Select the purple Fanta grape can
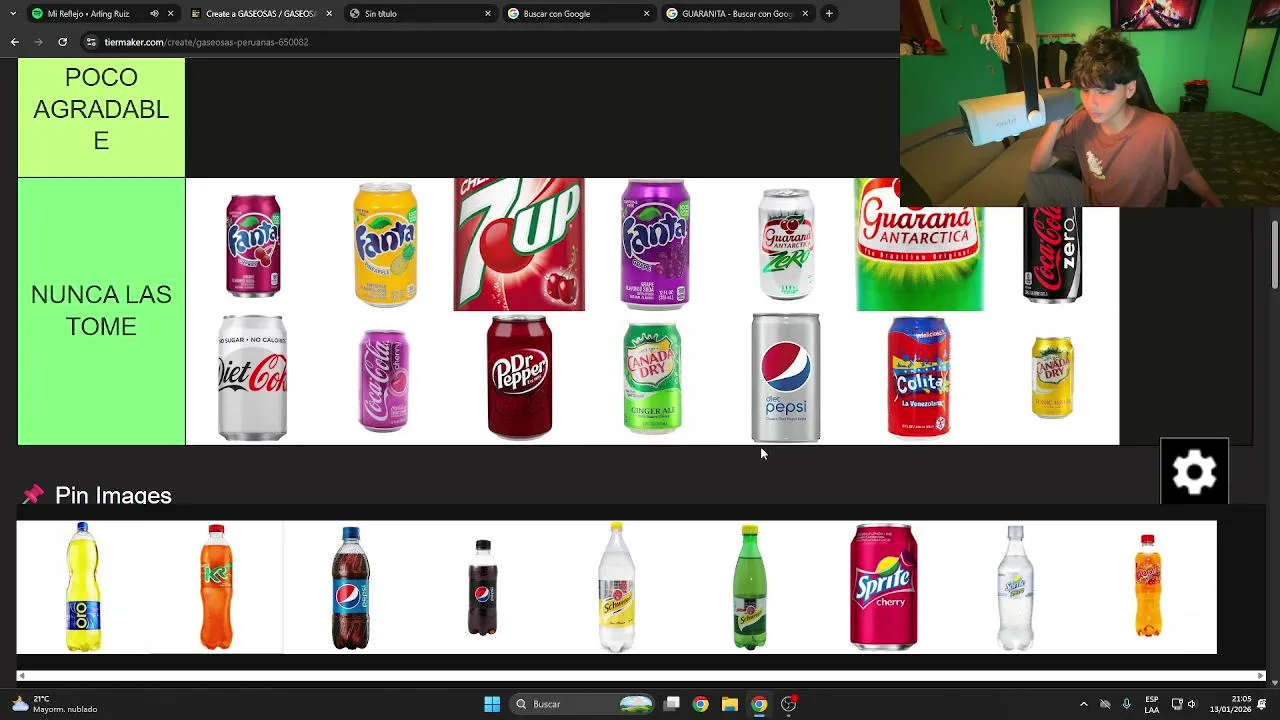The image size is (1280, 720). 655,245
